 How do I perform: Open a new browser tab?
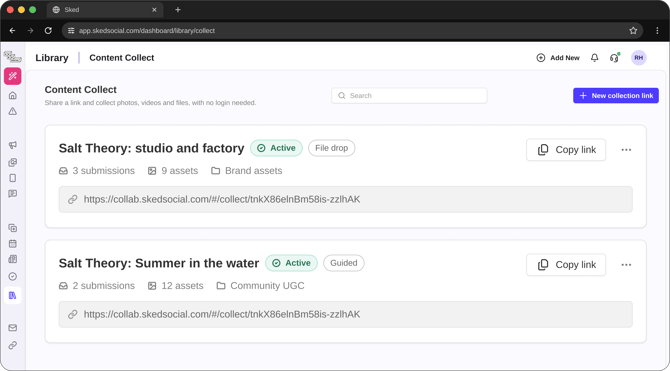pyautogui.click(x=178, y=9)
